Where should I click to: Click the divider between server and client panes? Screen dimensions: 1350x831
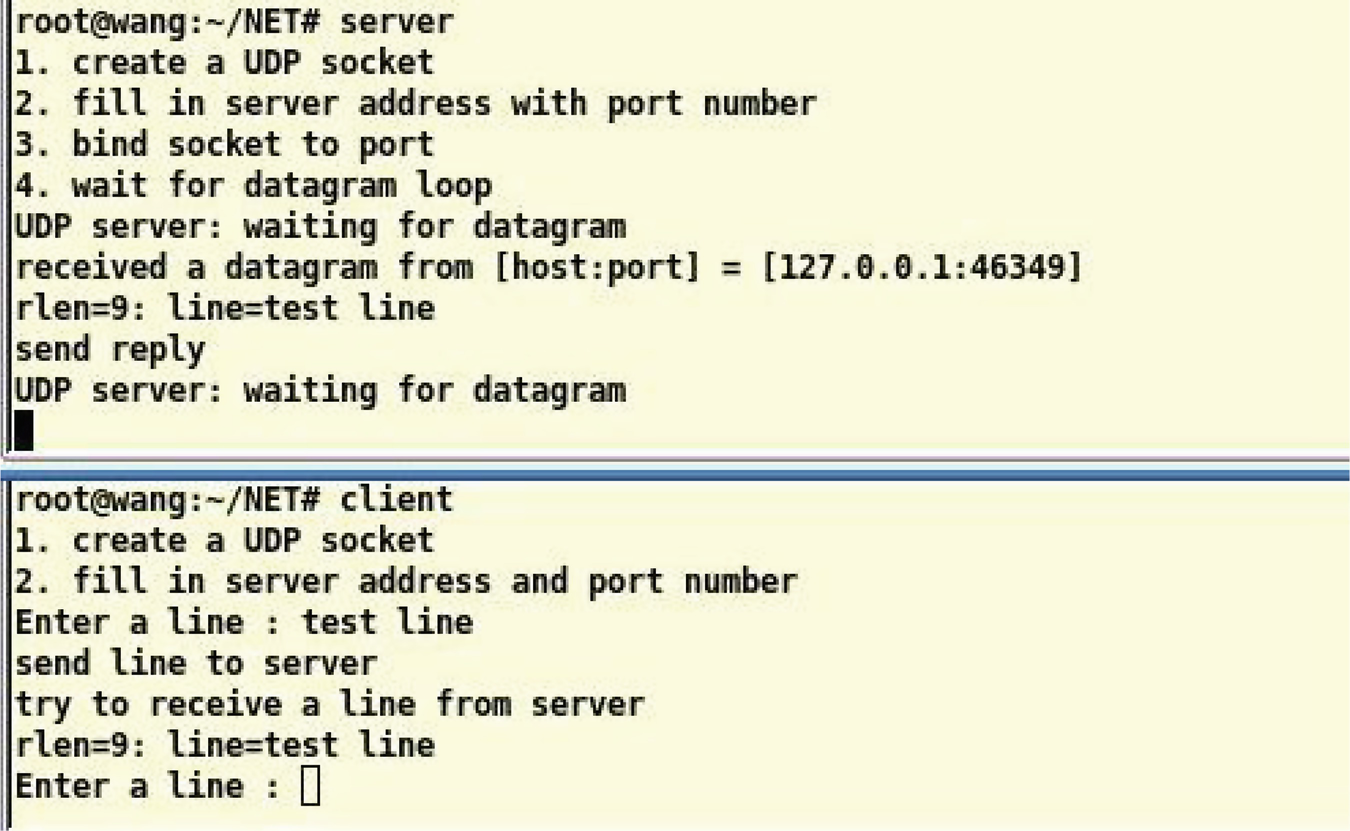click(675, 468)
